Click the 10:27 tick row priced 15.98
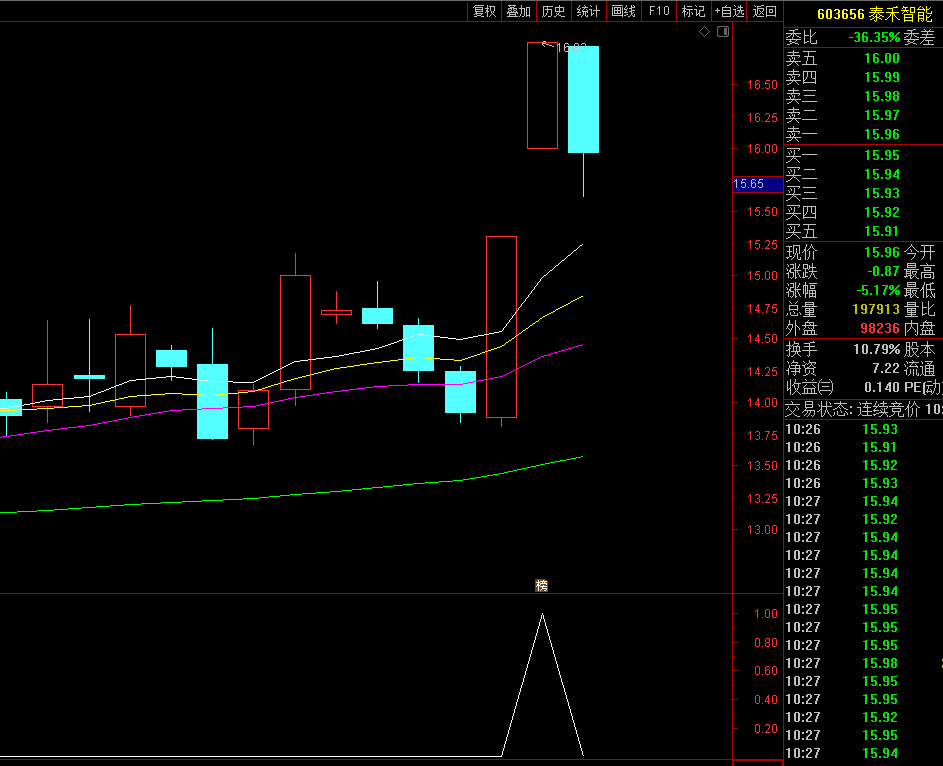The width and height of the screenshot is (943, 766). (864, 663)
